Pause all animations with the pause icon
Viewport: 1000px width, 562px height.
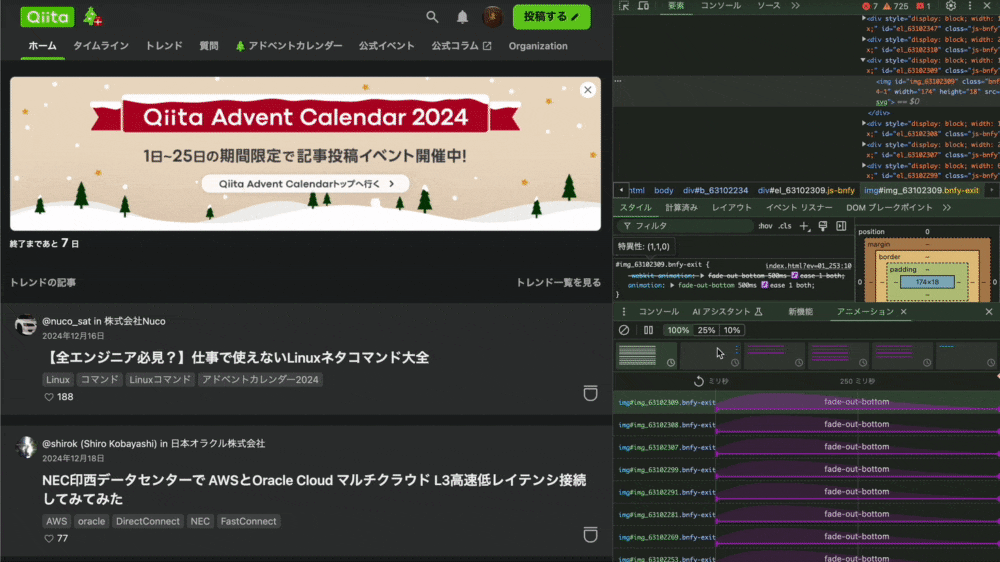coord(648,330)
